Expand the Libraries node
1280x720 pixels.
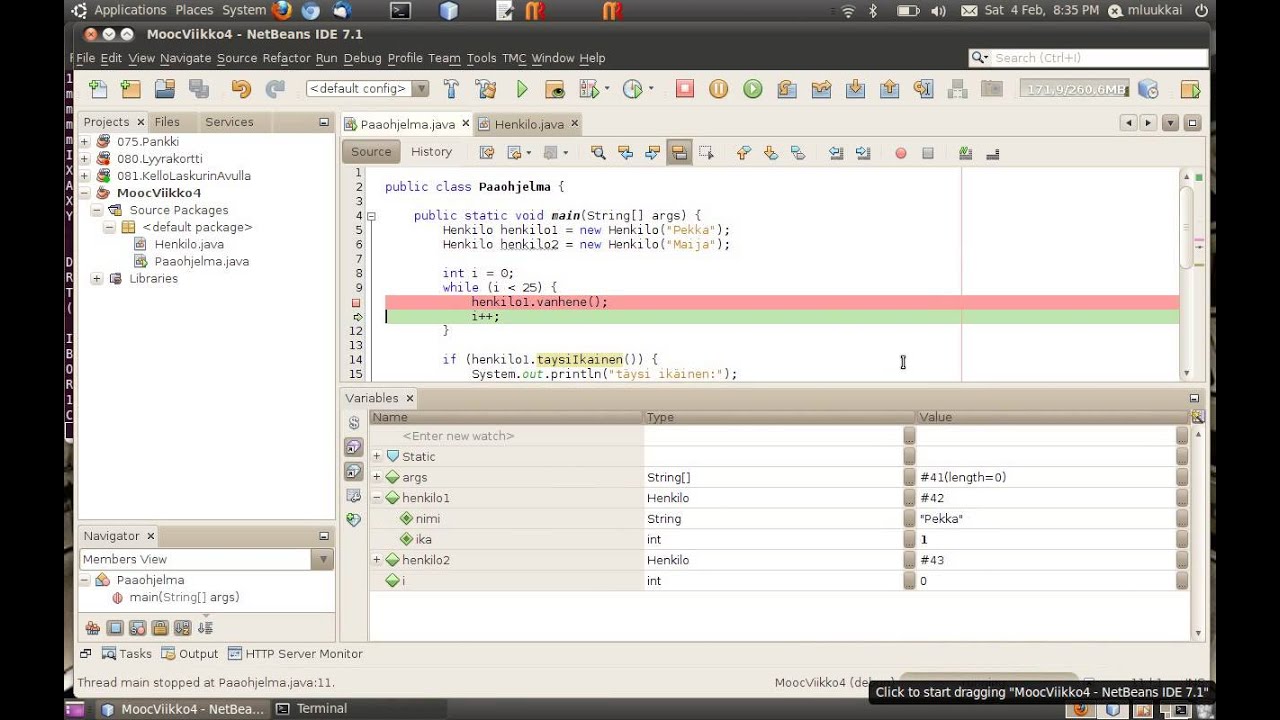point(97,279)
